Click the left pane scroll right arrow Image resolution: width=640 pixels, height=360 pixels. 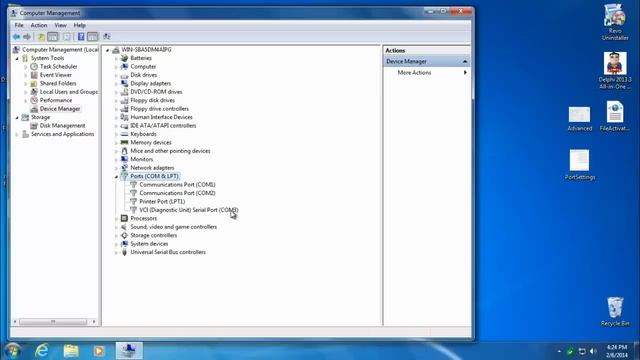click(94, 322)
